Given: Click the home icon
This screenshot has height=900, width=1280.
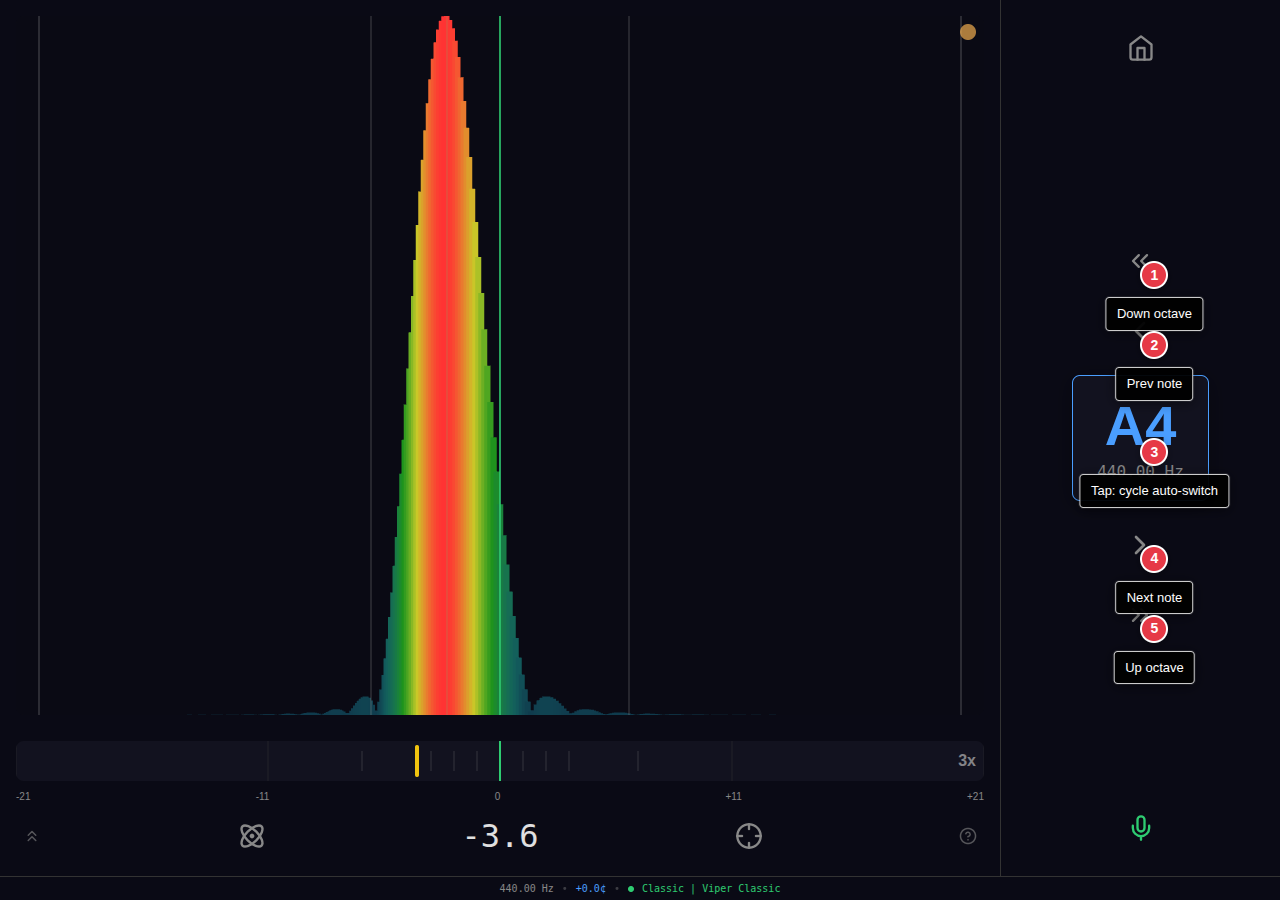Looking at the screenshot, I should 1140,48.
